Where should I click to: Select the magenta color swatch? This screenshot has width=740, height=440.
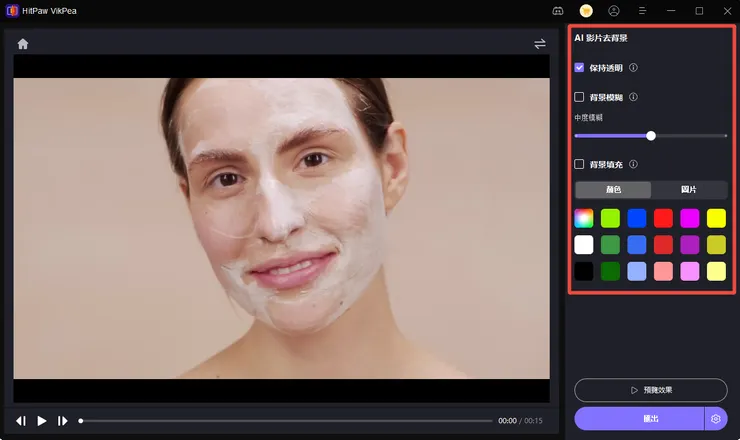click(x=690, y=219)
